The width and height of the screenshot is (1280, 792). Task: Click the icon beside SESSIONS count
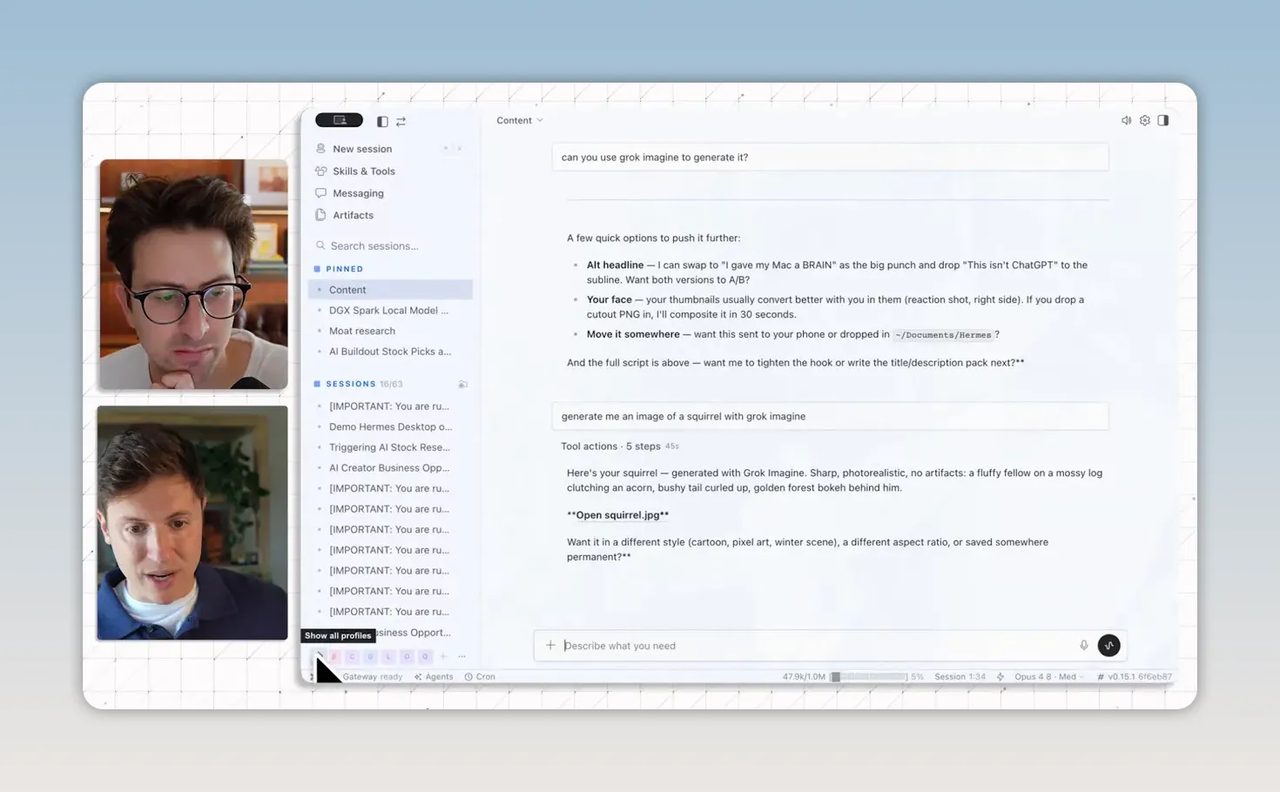coord(463,384)
